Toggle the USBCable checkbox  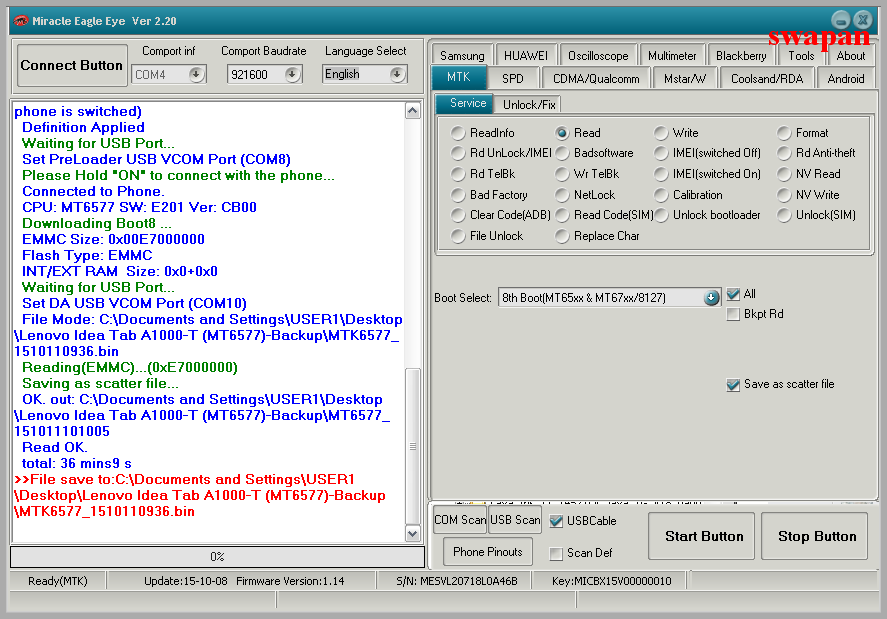pos(556,521)
